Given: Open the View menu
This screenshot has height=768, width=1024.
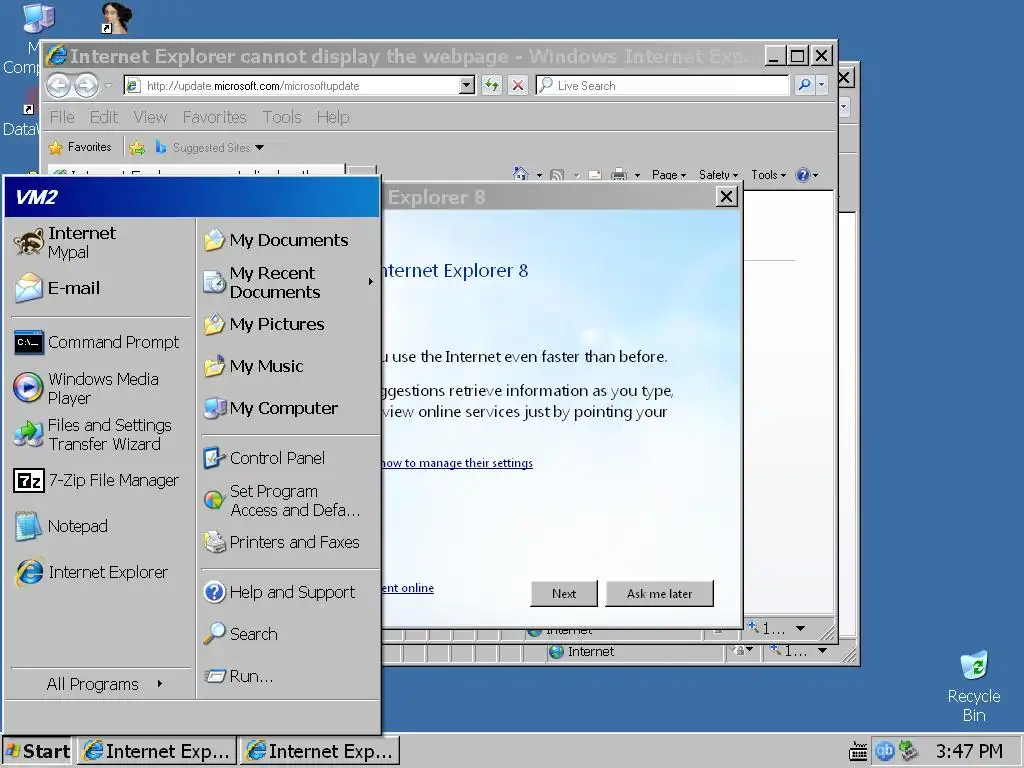Looking at the screenshot, I should (x=150, y=117).
